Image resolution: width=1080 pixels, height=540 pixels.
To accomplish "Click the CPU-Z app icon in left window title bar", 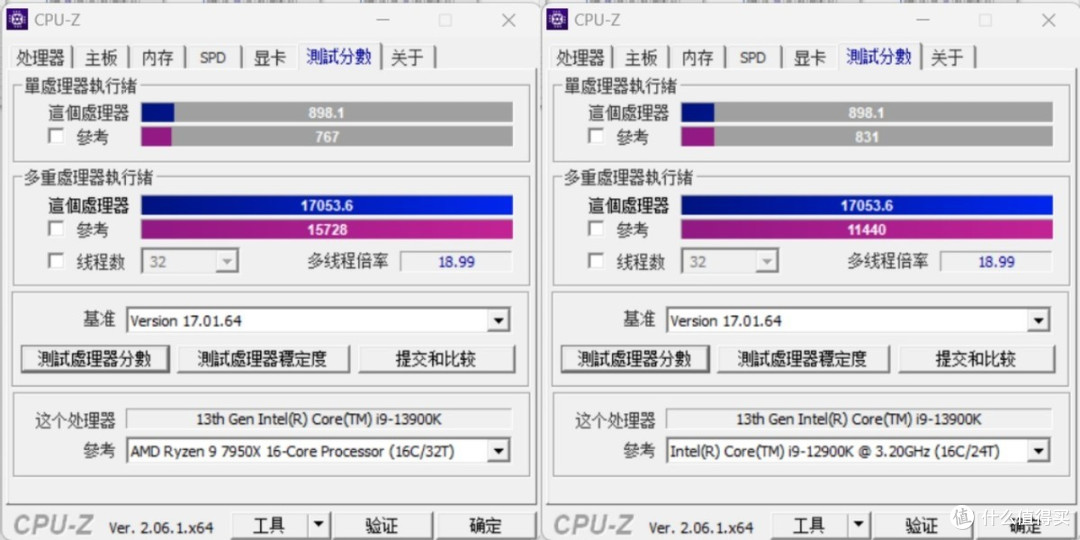I will pos(17,20).
